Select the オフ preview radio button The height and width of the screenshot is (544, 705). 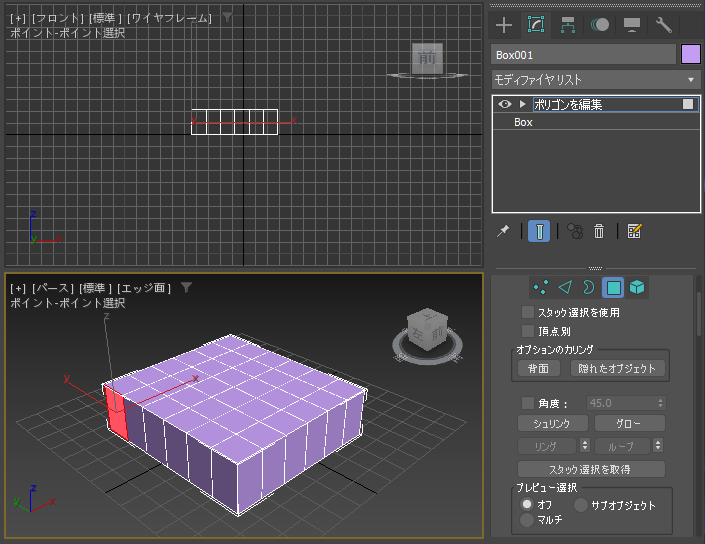pos(527,504)
